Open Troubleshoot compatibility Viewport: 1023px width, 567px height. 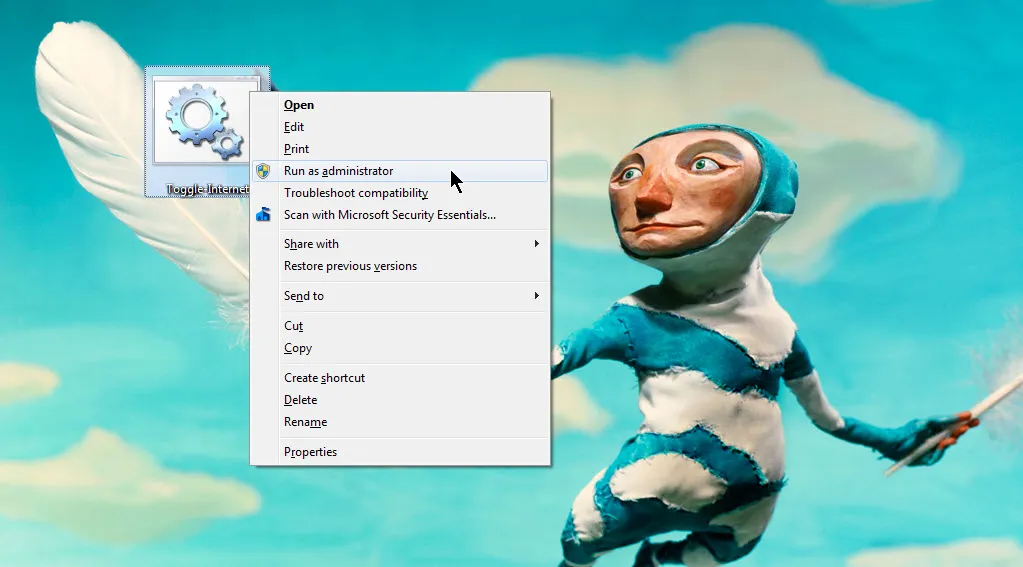tap(356, 193)
